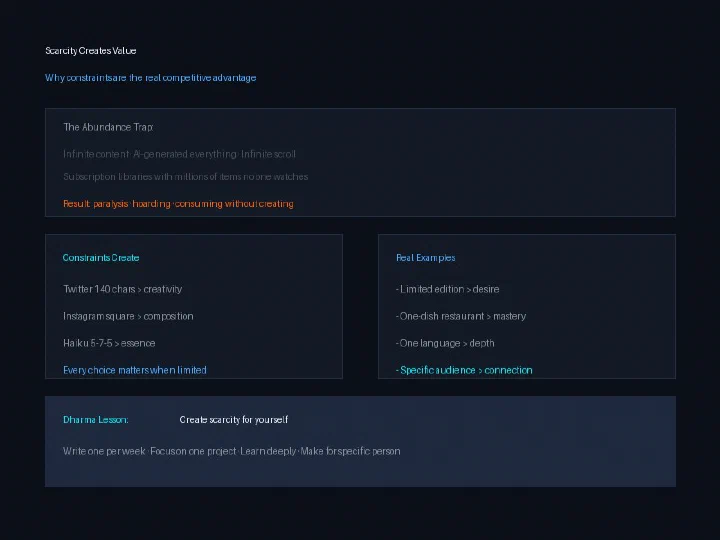Click the 'Scarcity Creates Value' title
Viewport: 720px width, 540px height.
[90, 51]
